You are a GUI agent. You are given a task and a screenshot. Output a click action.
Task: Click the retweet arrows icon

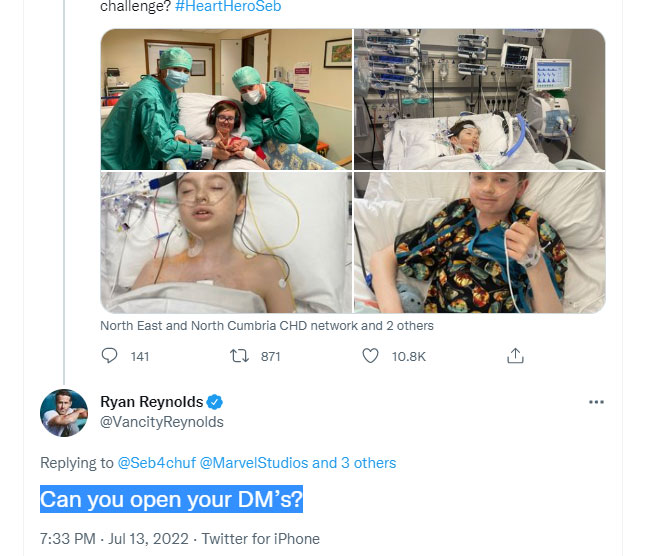coord(238,356)
